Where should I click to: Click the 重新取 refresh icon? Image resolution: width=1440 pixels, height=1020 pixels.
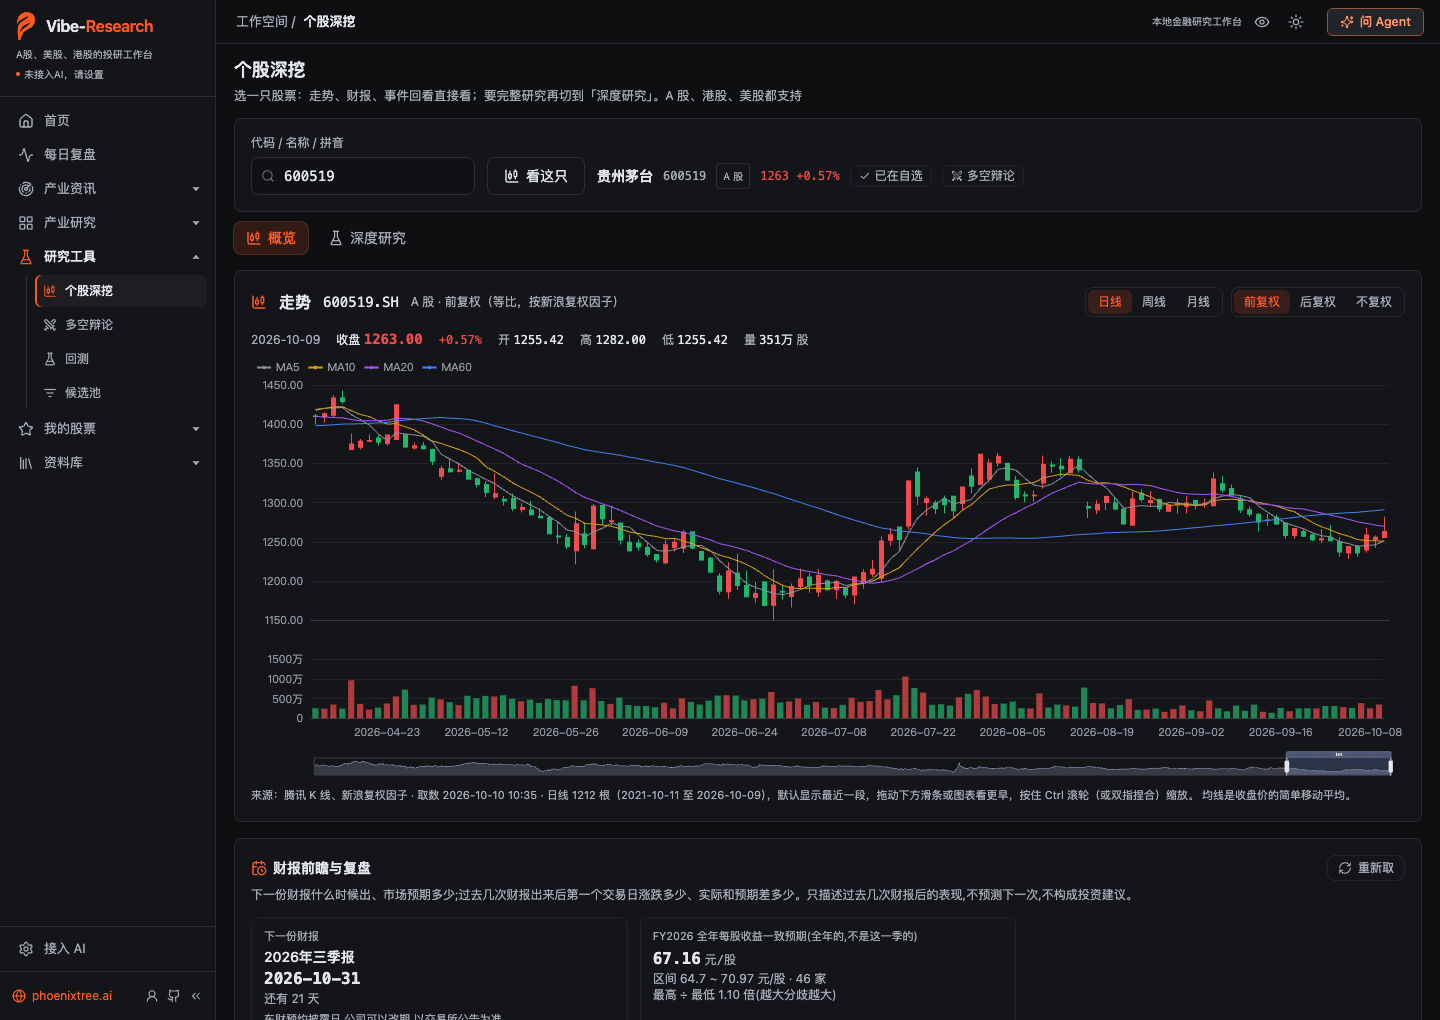pyautogui.click(x=1345, y=868)
